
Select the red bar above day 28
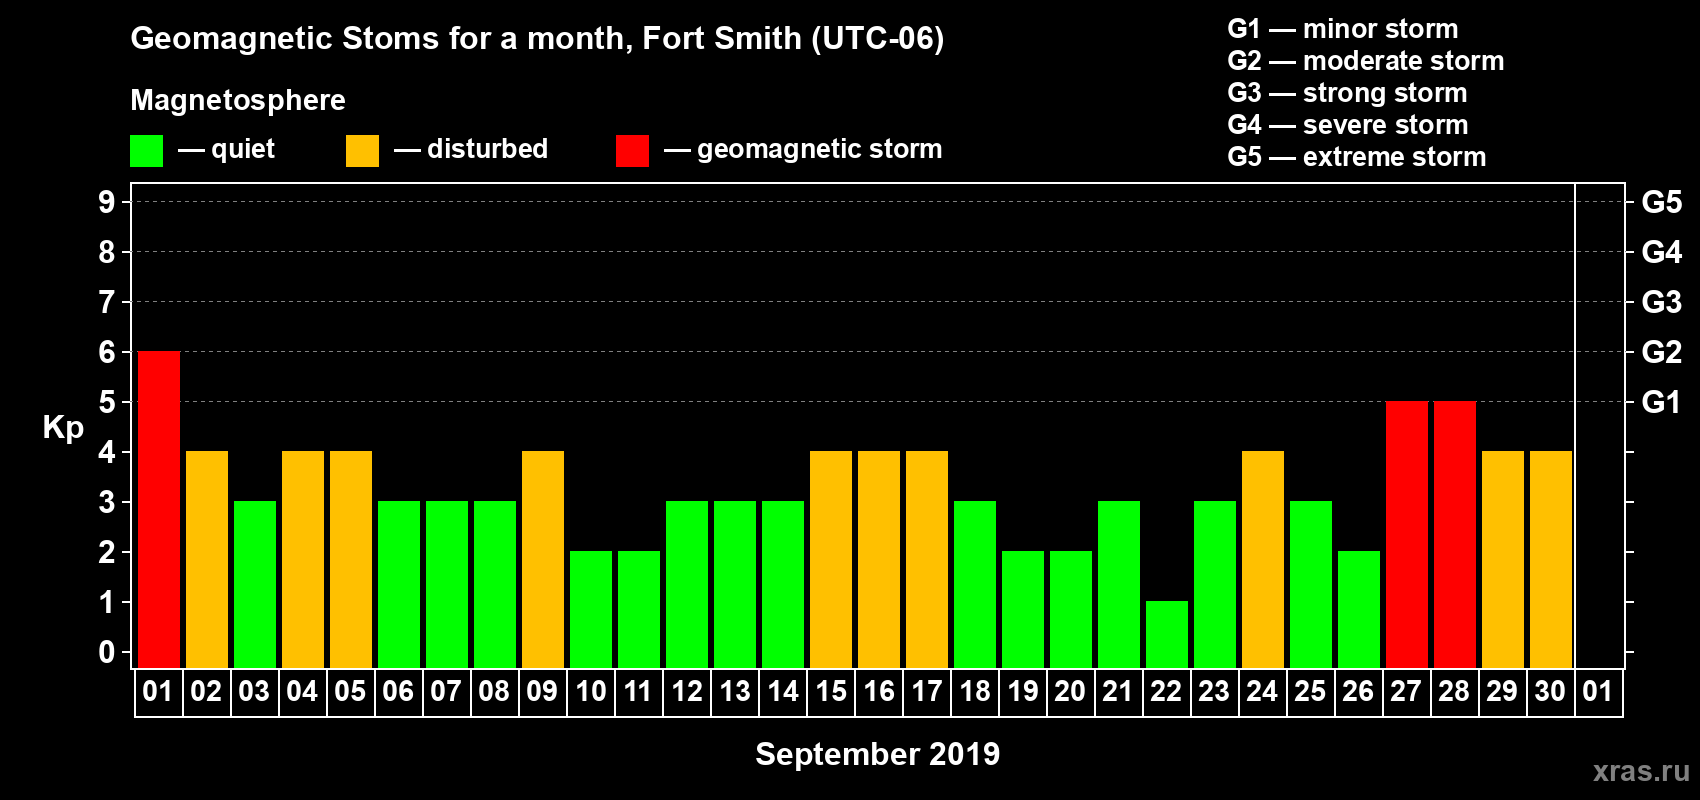1455,535
